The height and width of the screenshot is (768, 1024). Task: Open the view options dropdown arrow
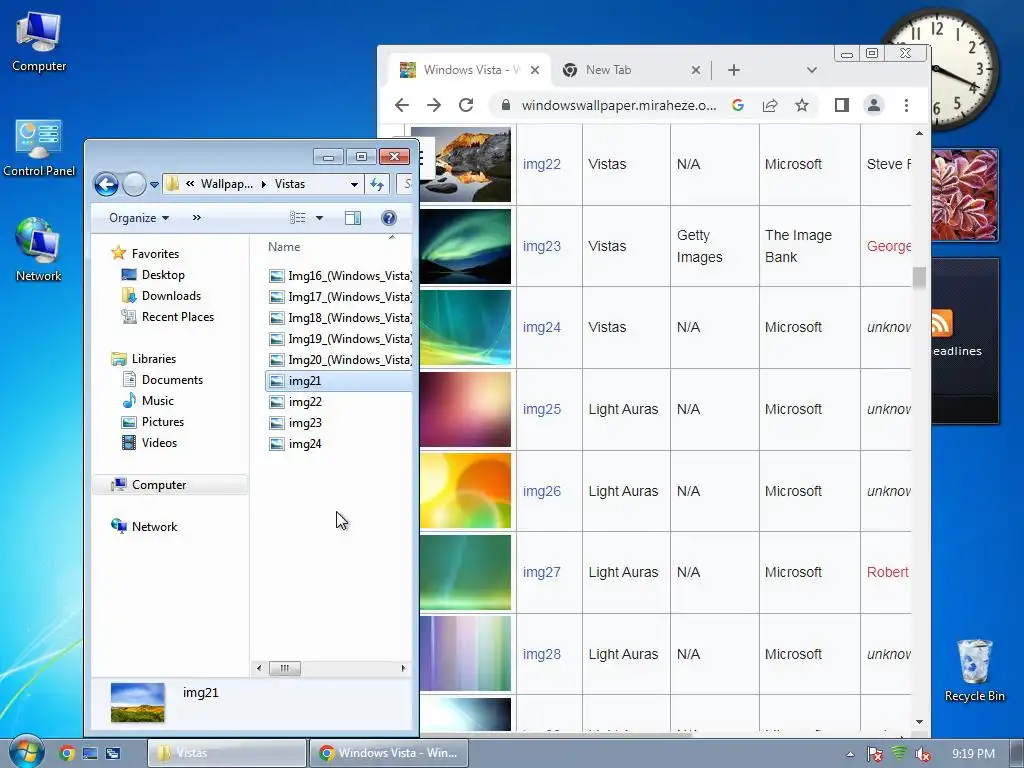(319, 218)
